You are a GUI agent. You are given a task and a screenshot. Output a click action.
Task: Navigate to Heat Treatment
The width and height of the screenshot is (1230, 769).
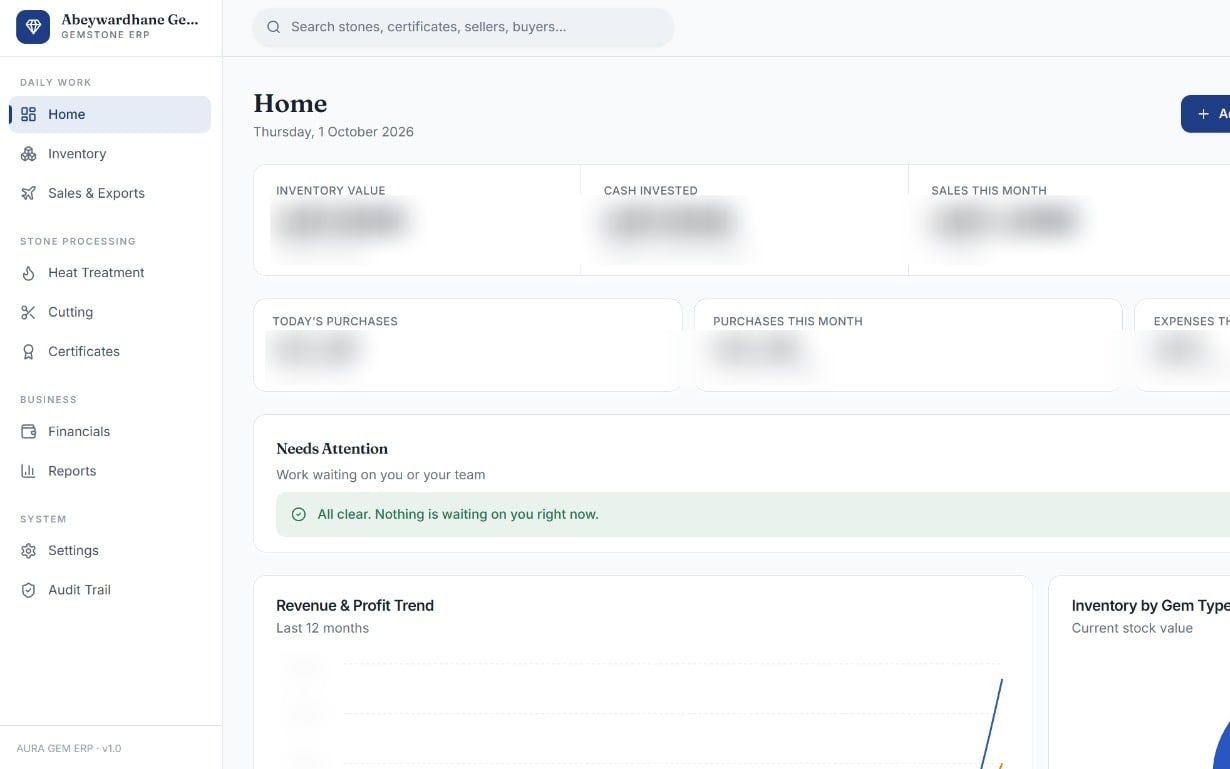pos(110,272)
